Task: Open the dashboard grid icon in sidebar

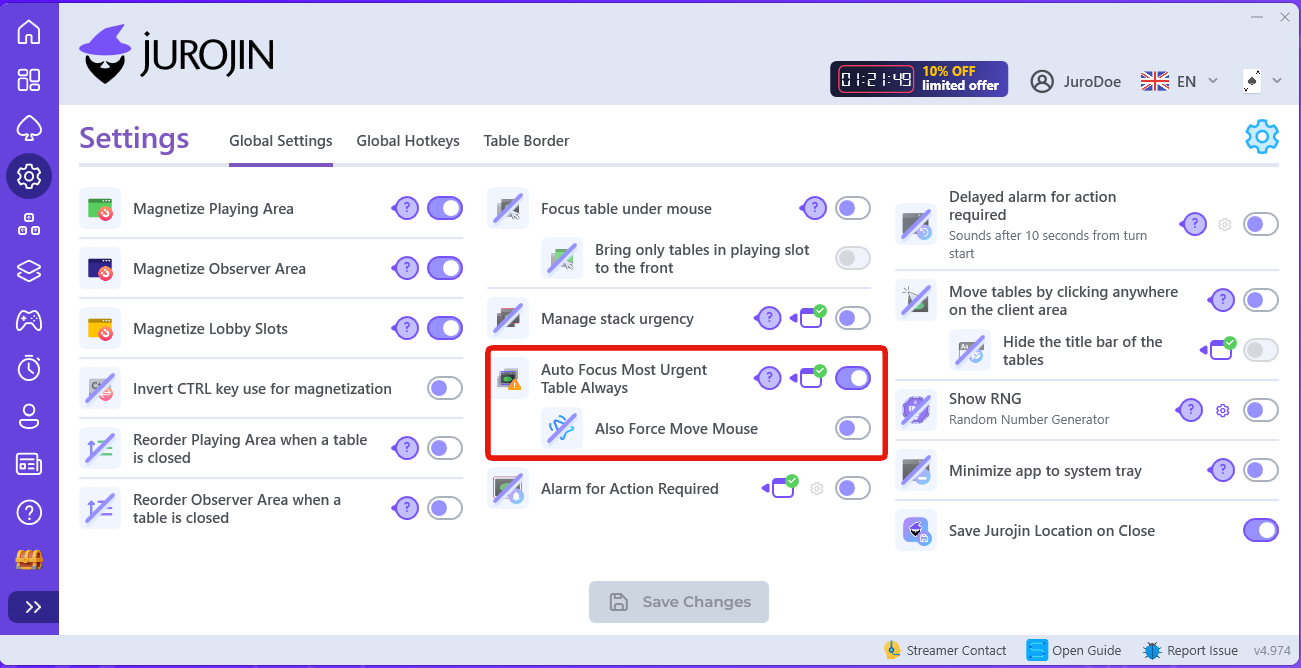Action: coord(29,80)
